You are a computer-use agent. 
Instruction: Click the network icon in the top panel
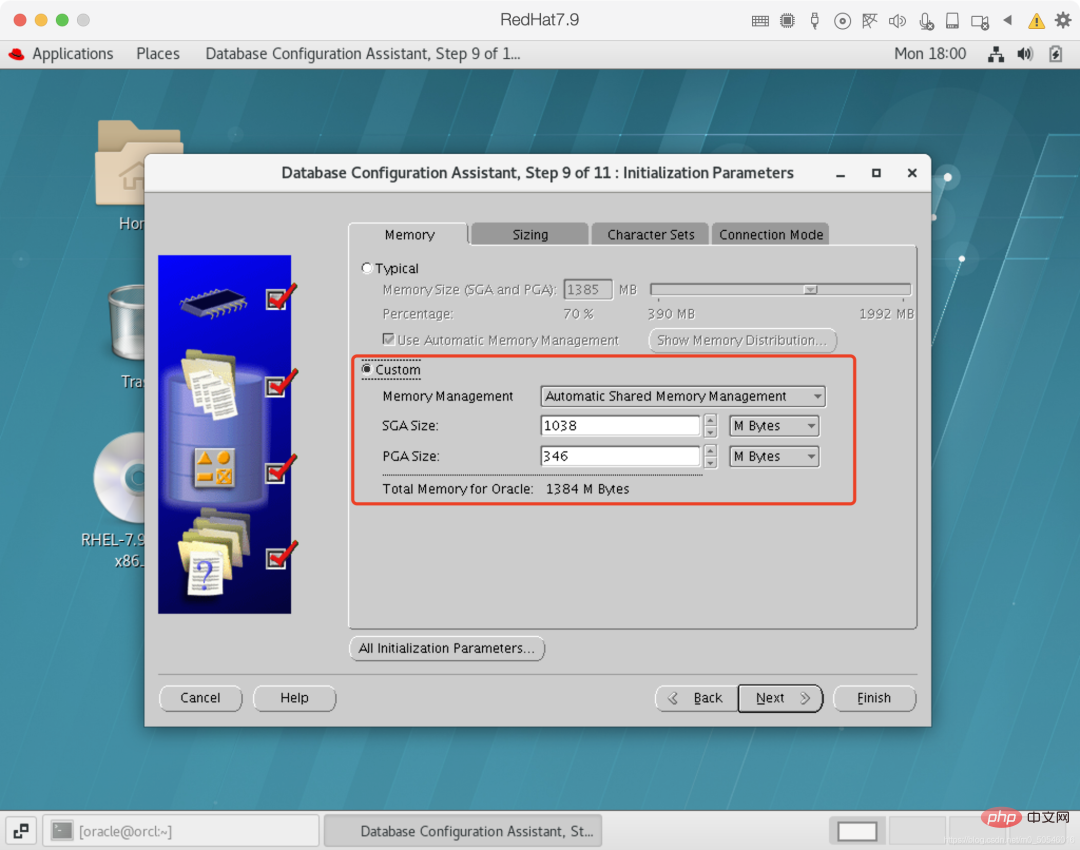click(x=995, y=54)
